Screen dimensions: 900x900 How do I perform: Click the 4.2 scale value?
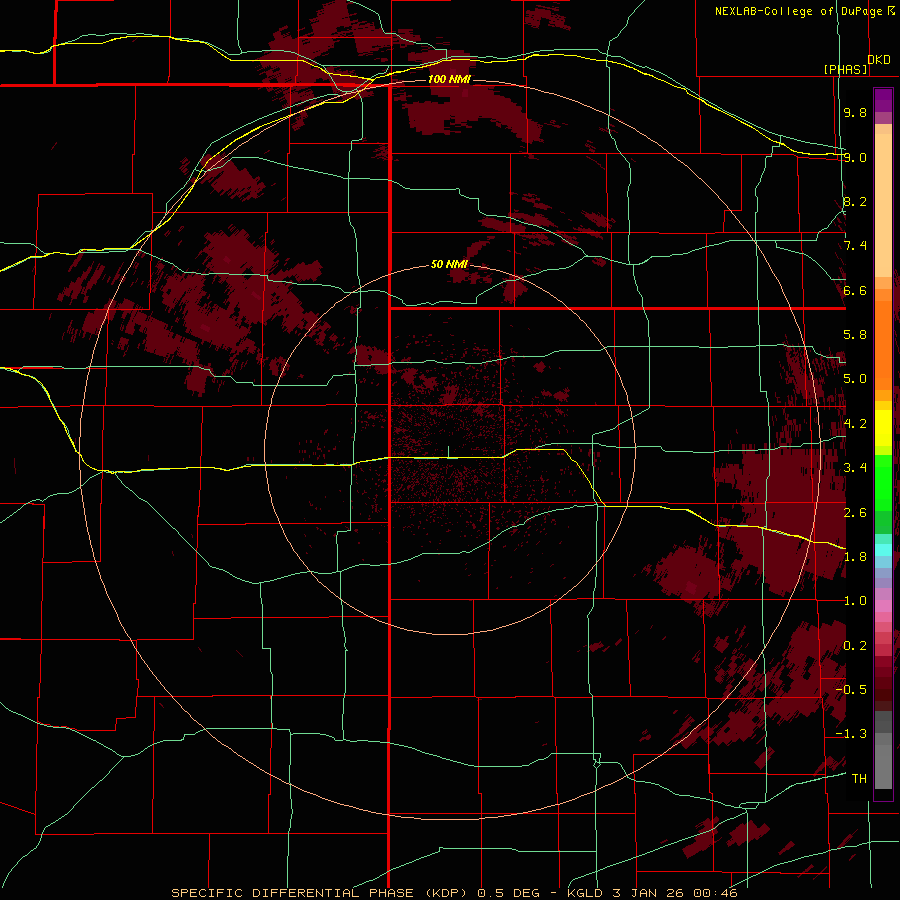click(855, 424)
